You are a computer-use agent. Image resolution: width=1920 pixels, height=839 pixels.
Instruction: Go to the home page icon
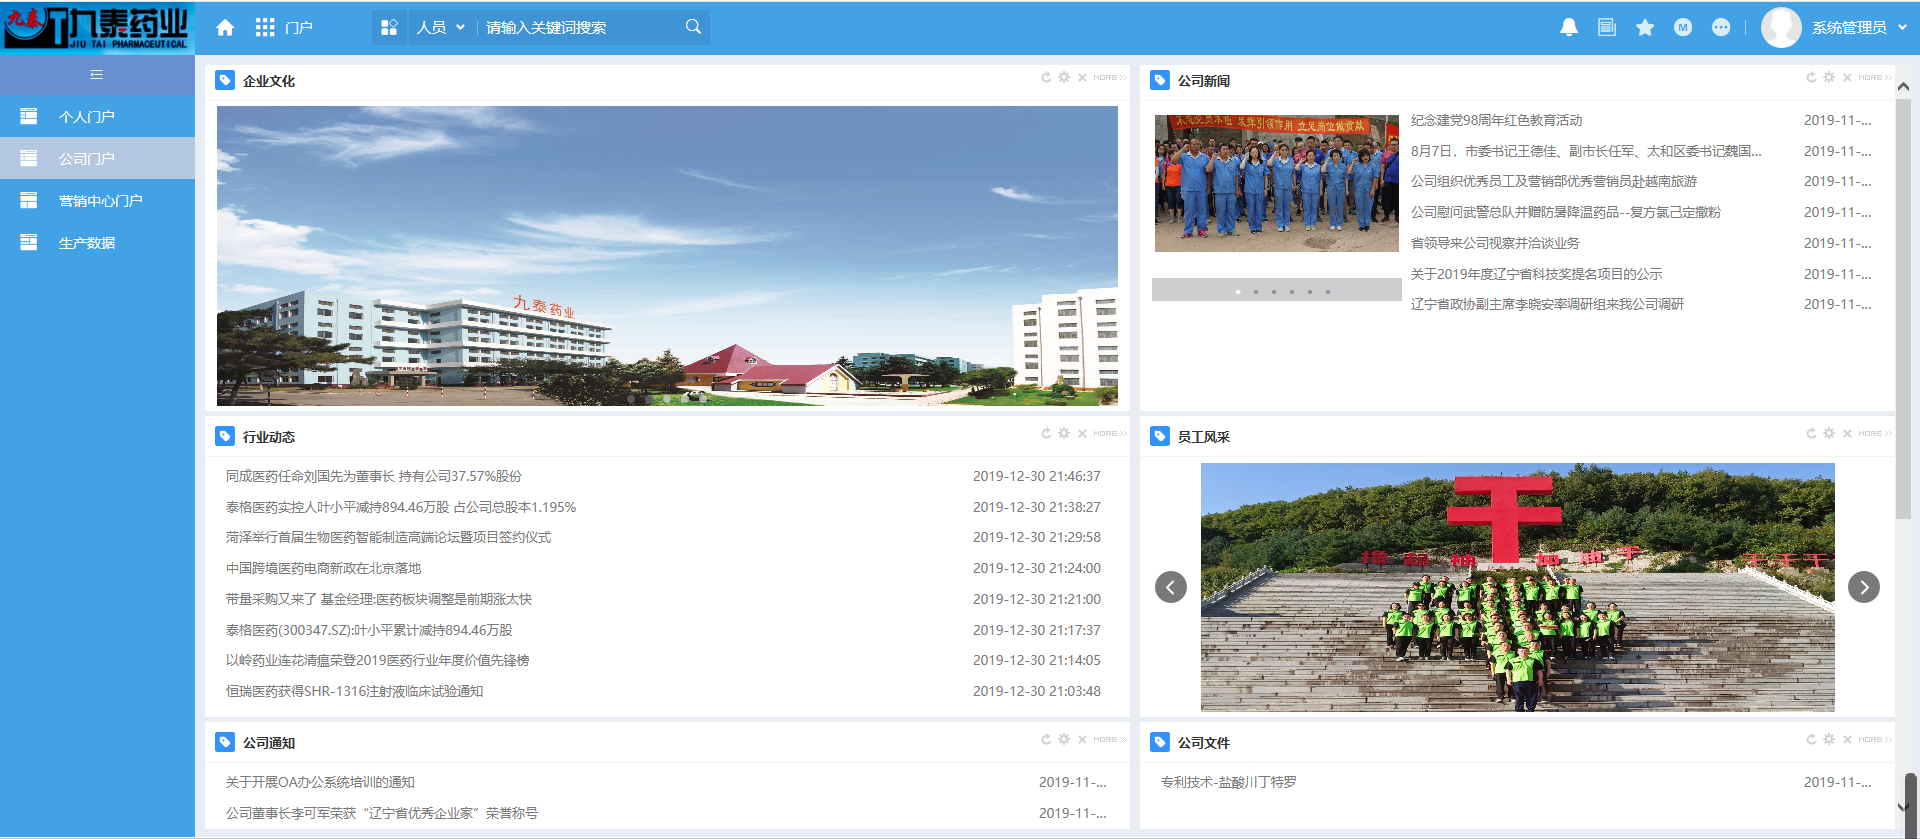point(225,28)
